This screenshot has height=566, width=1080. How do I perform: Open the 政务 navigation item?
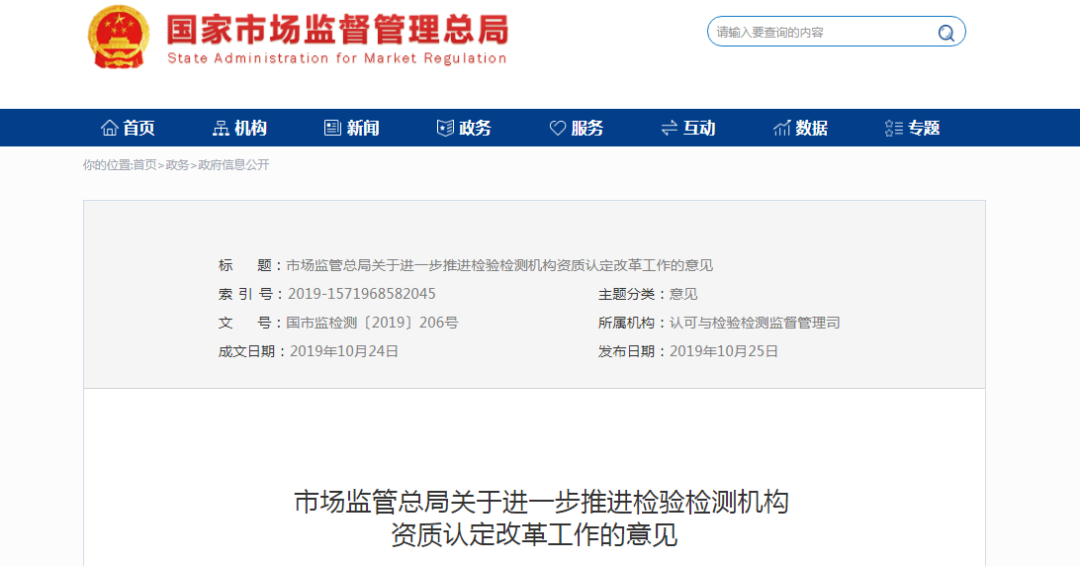click(x=464, y=127)
